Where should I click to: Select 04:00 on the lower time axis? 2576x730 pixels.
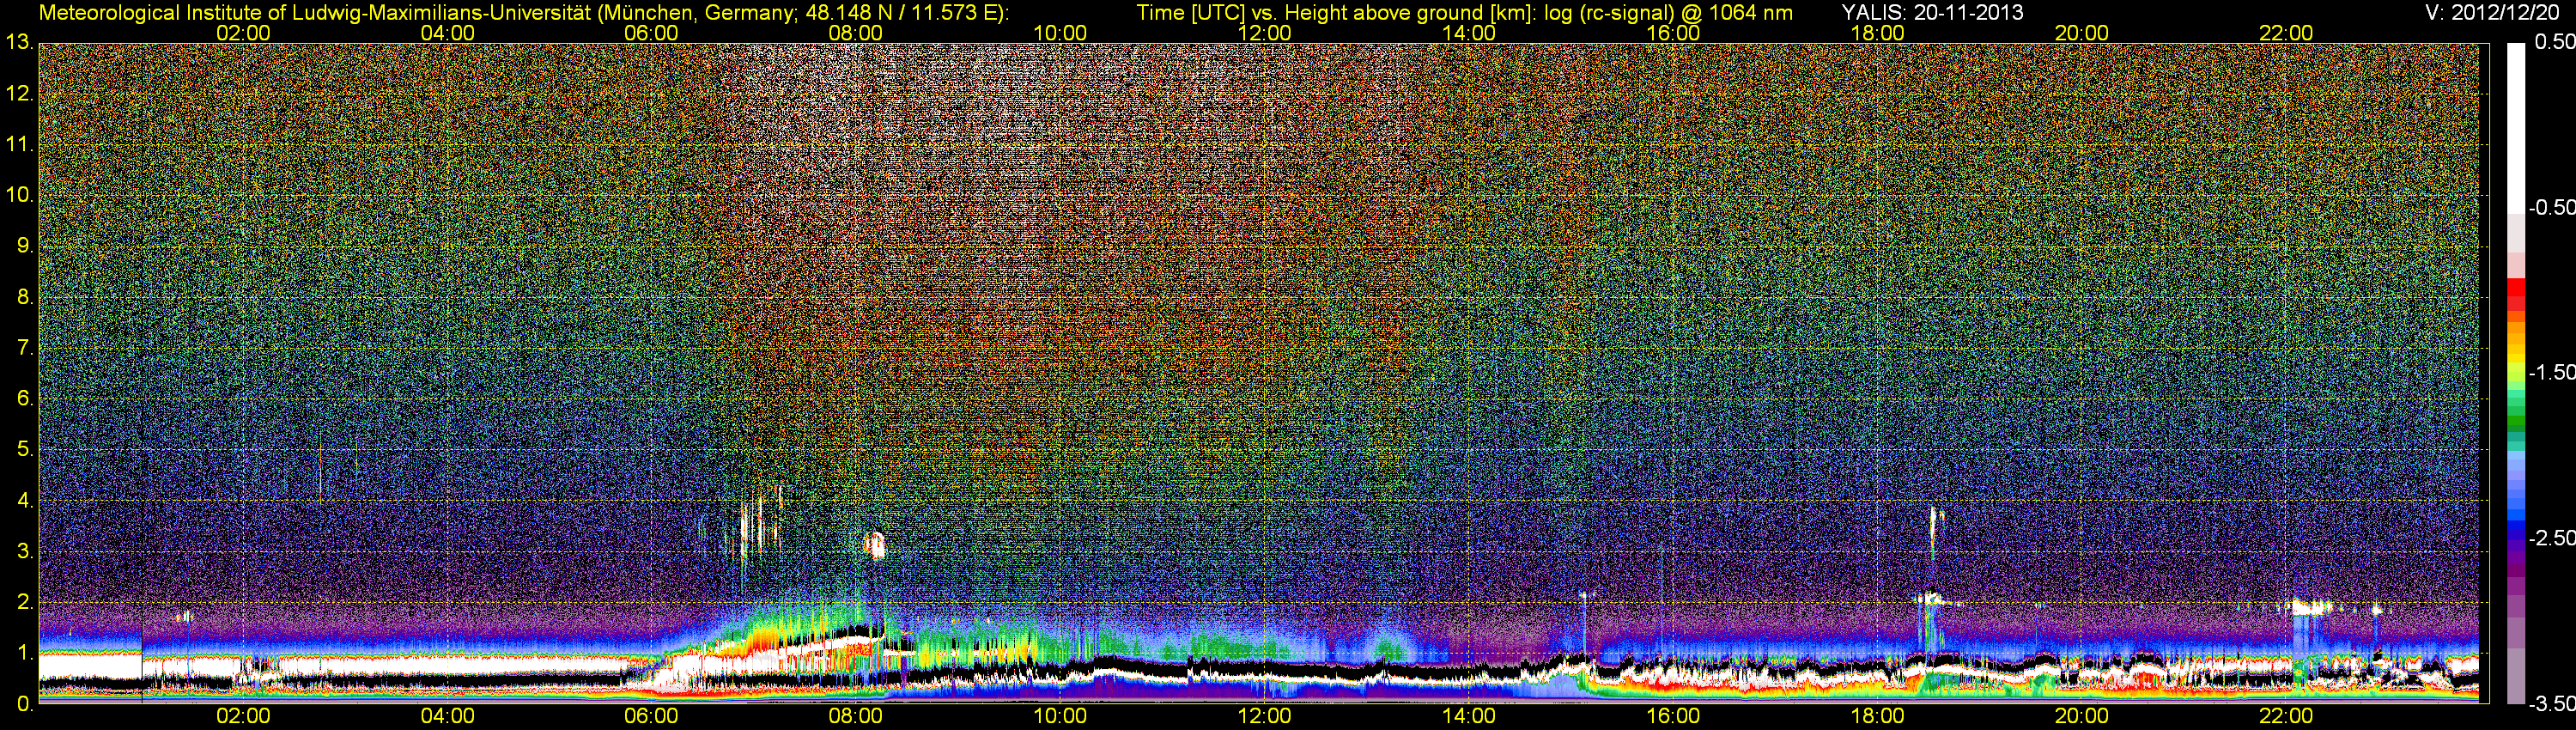coord(447,716)
